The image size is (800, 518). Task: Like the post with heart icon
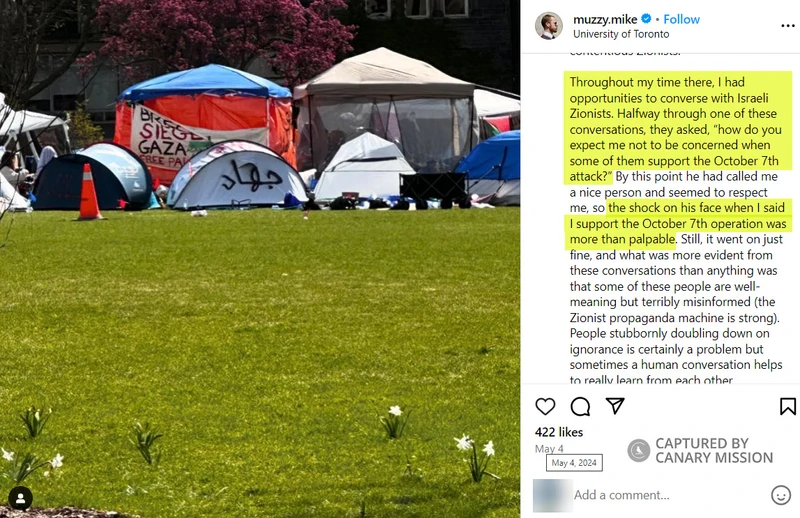[x=545, y=406]
